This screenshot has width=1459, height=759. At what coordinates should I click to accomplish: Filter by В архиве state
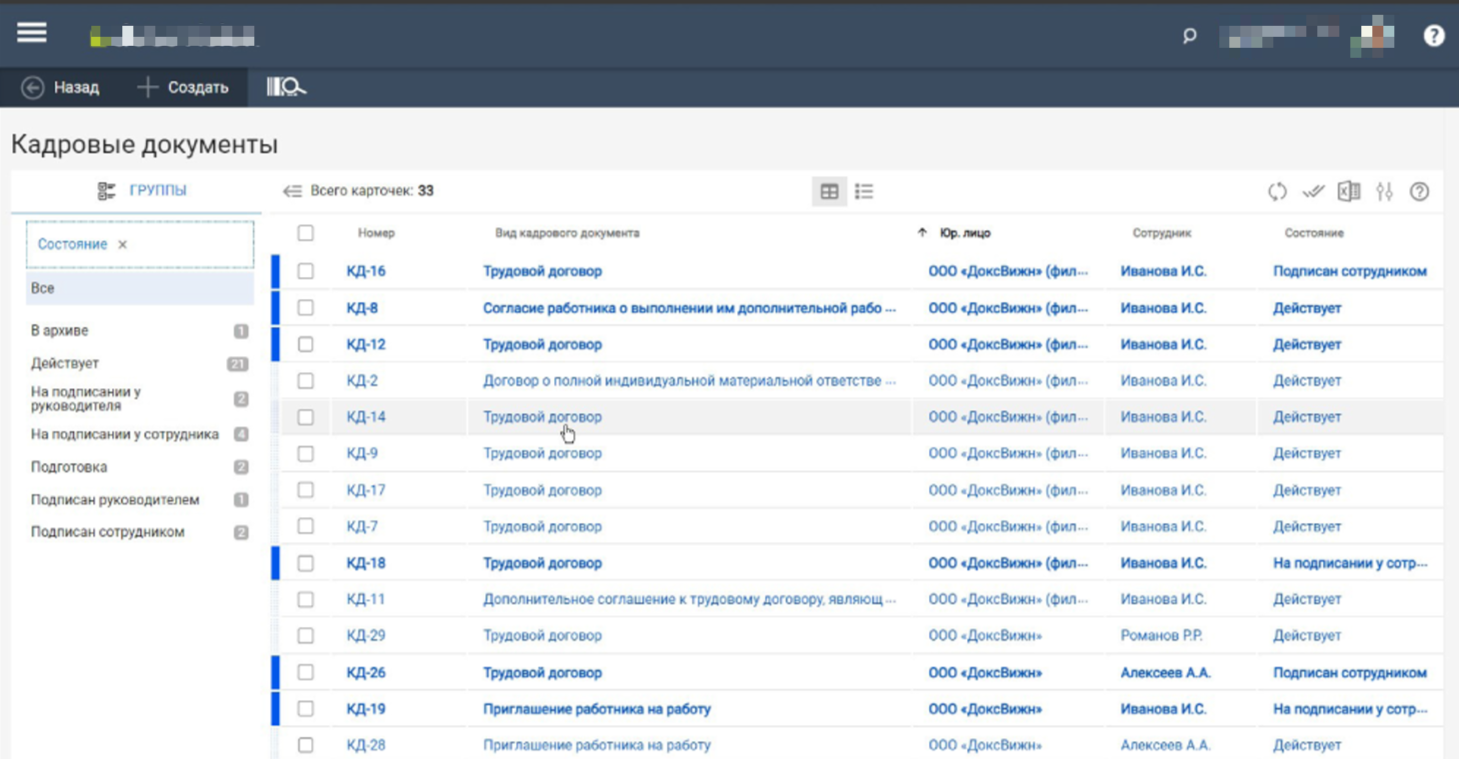139,331
